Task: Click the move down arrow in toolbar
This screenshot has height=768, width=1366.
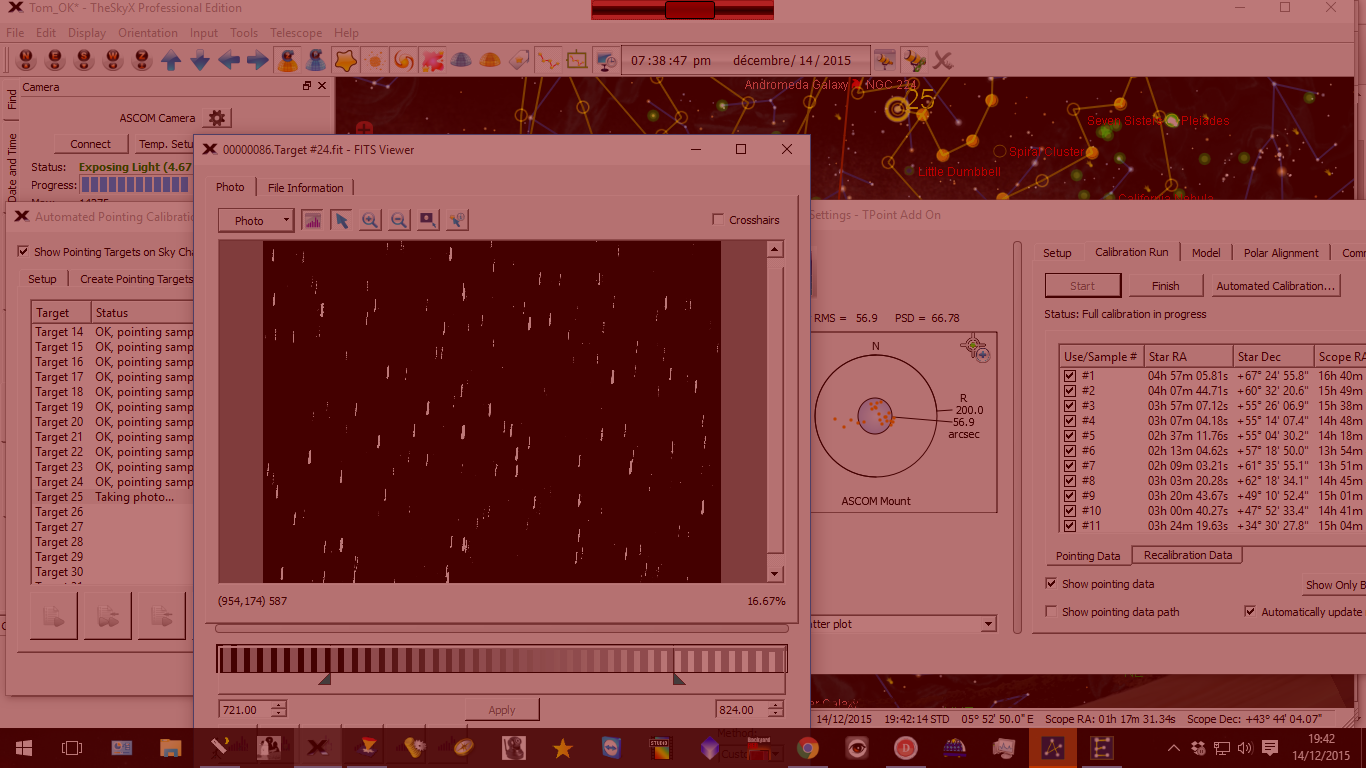Action: point(200,61)
